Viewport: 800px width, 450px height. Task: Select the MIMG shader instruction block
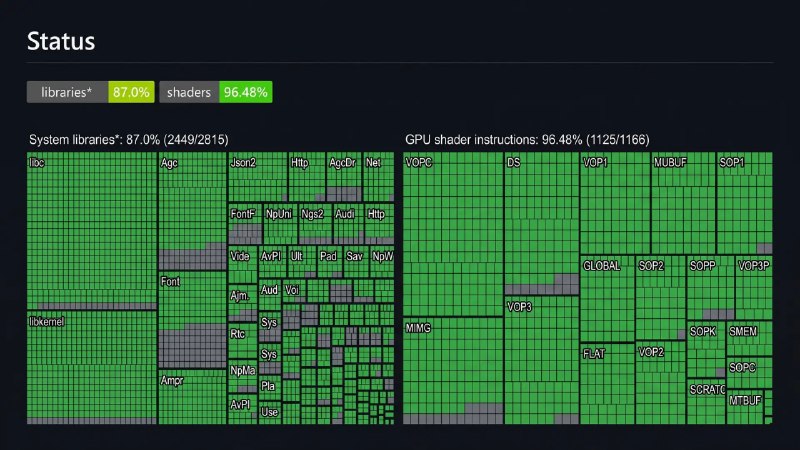(x=453, y=371)
